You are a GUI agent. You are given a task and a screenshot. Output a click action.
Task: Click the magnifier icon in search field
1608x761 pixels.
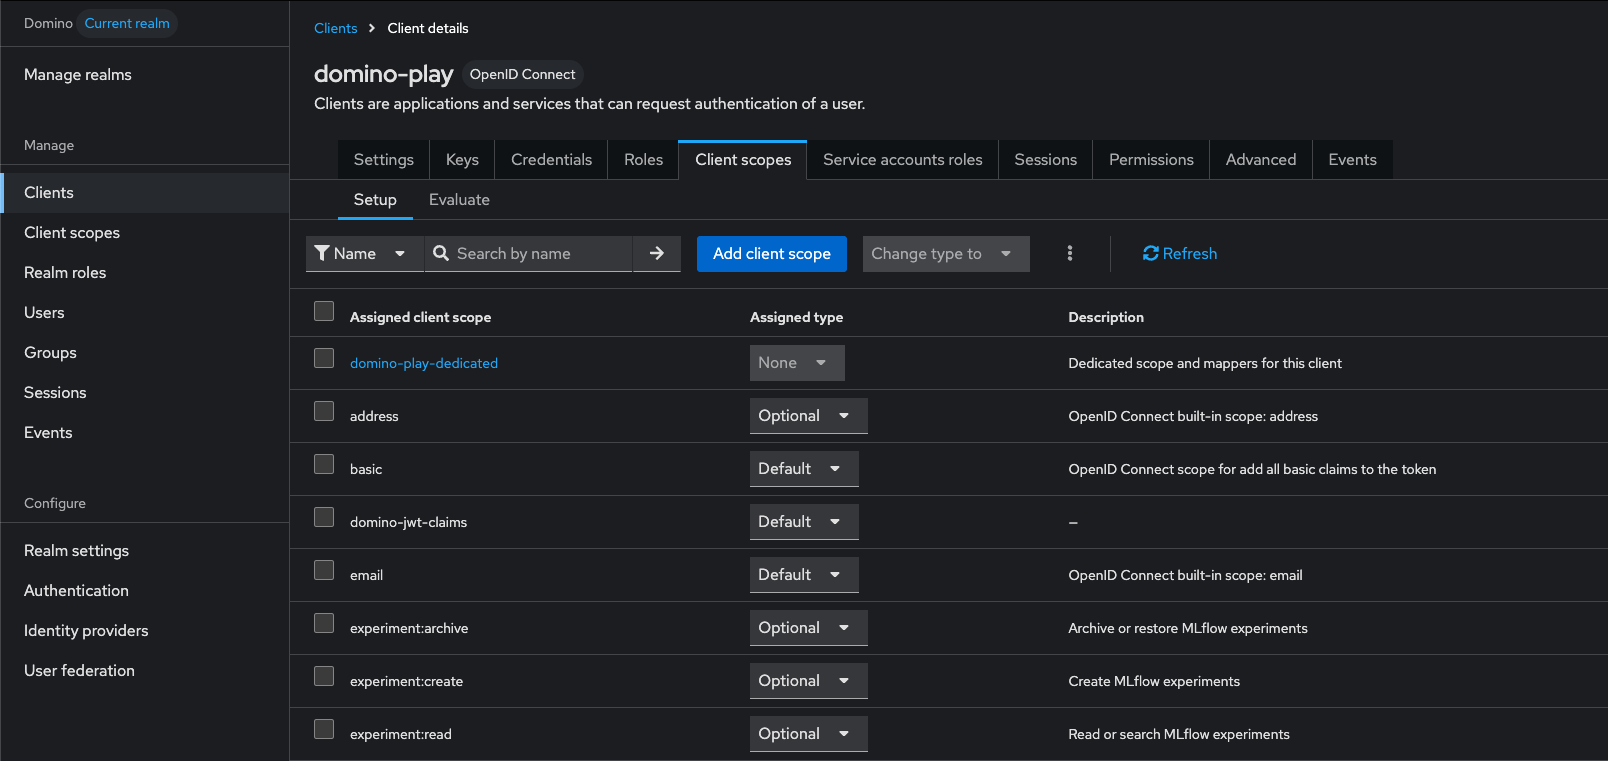point(441,254)
